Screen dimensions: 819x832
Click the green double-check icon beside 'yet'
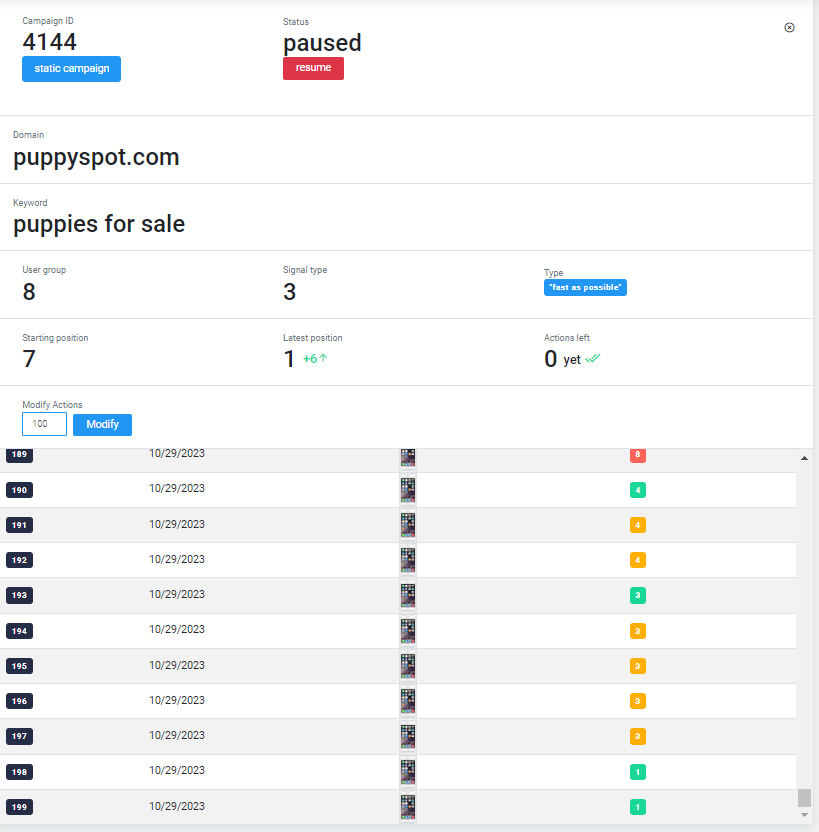pyautogui.click(x=593, y=359)
